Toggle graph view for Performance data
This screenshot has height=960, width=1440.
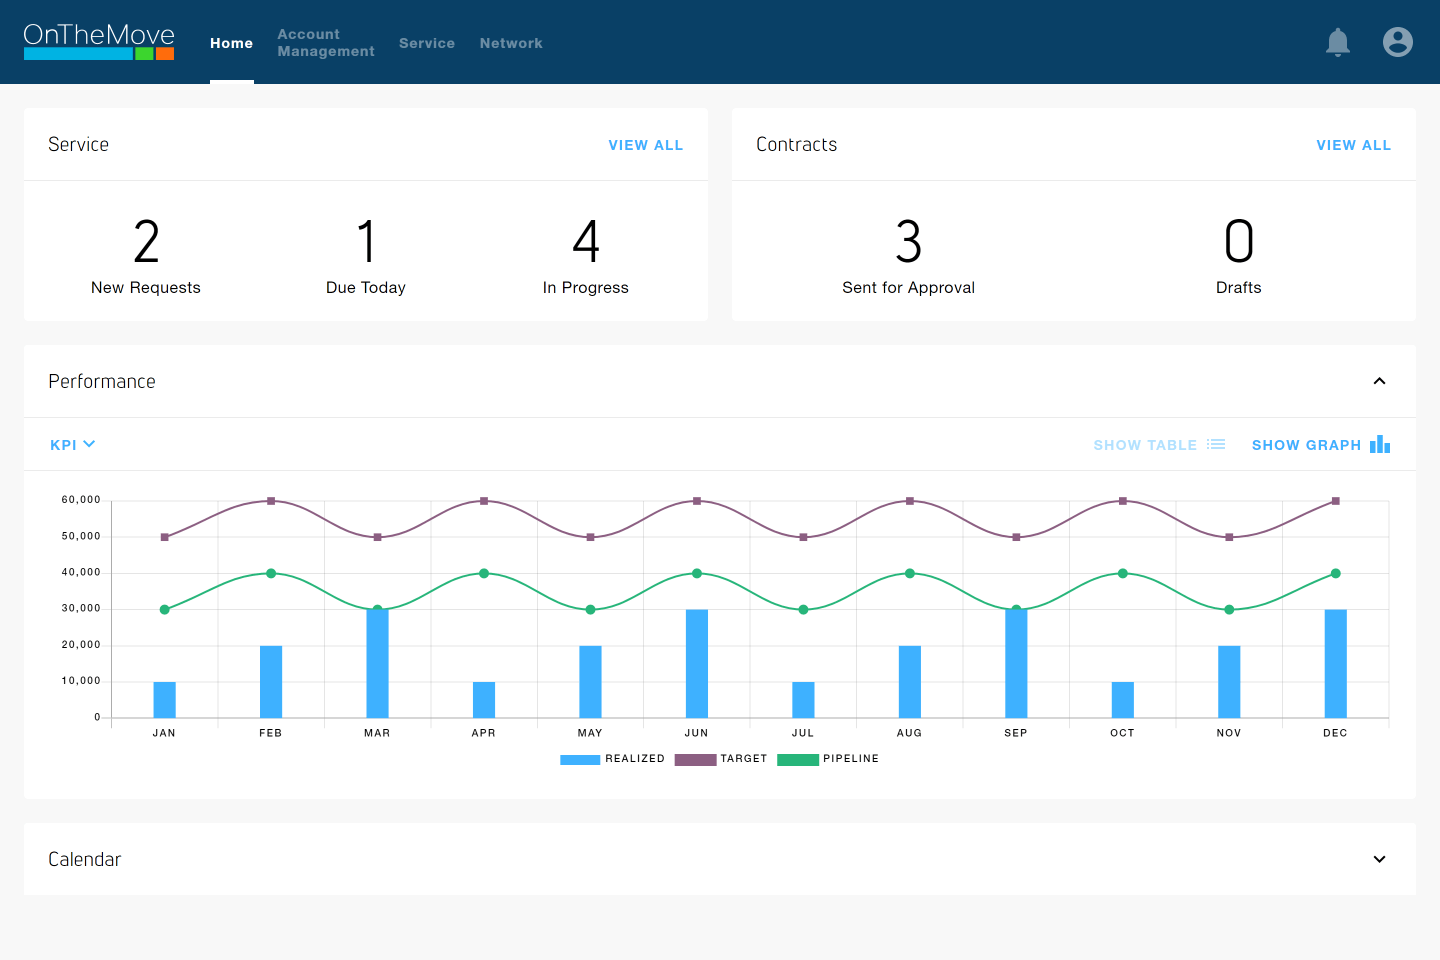(x=1306, y=444)
